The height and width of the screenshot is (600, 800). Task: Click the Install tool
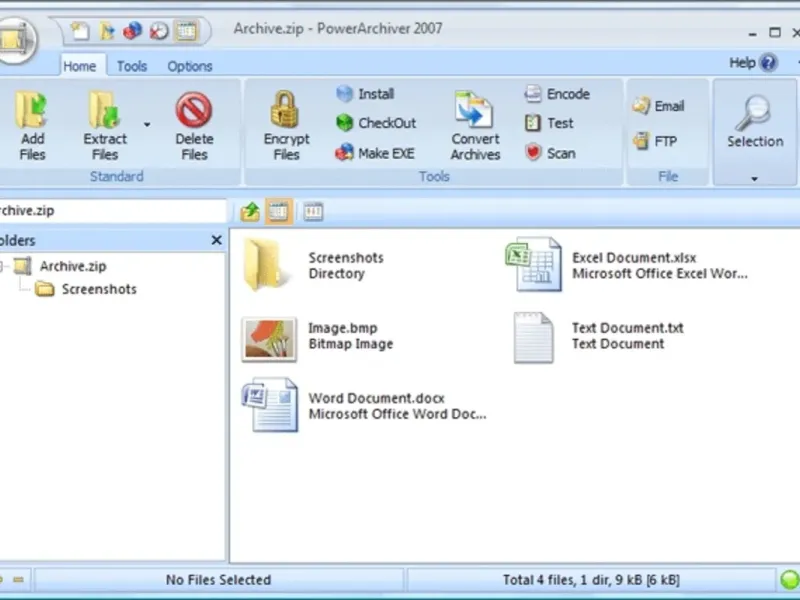click(x=365, y=94)
